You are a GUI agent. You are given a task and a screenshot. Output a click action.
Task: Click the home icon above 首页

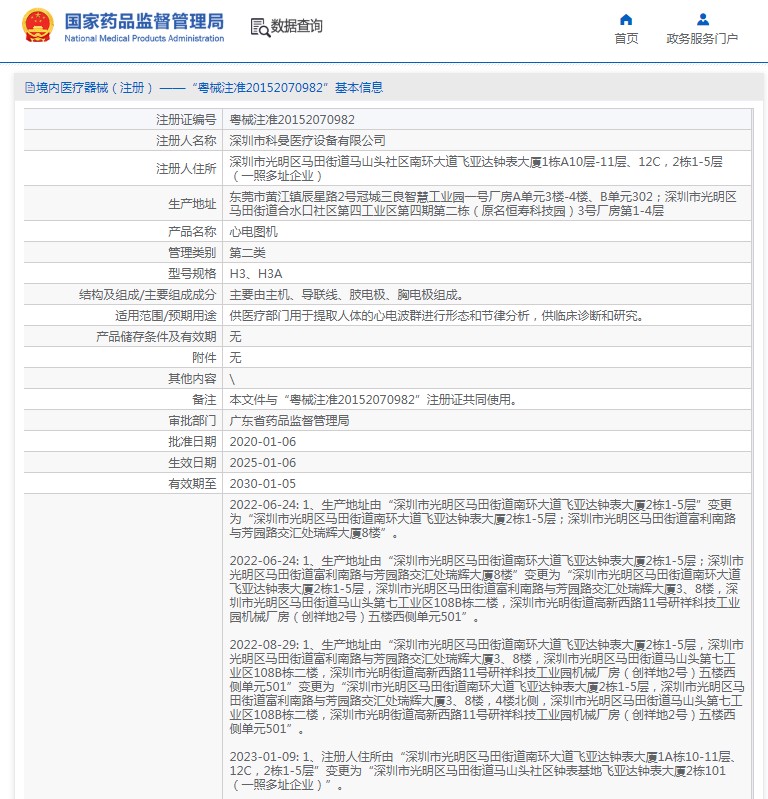click(626, 19)
